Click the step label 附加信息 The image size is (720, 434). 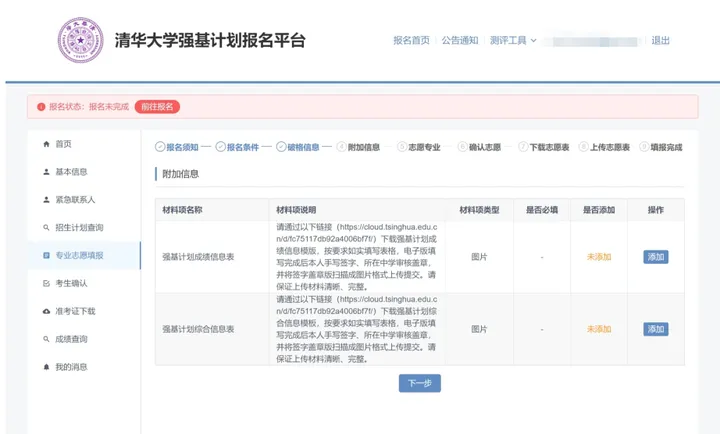point(364,147)
